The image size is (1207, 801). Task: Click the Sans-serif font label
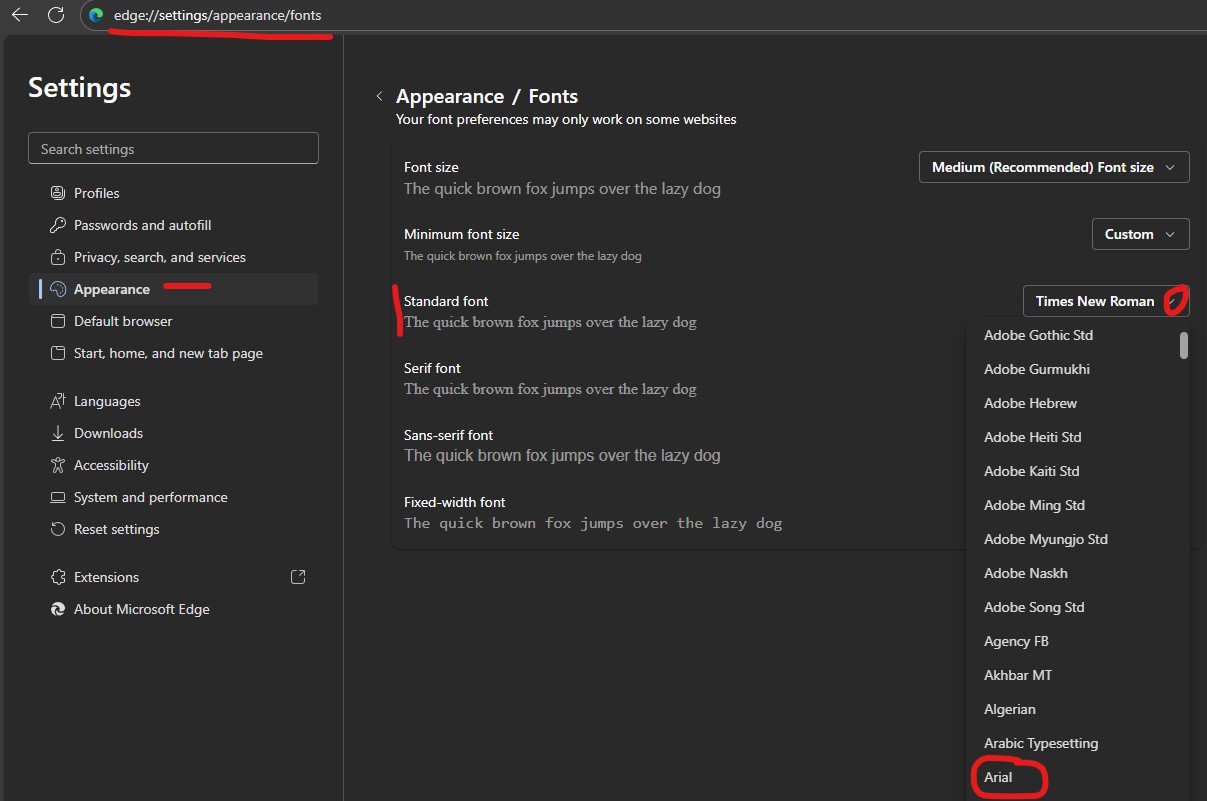point(449,435)
